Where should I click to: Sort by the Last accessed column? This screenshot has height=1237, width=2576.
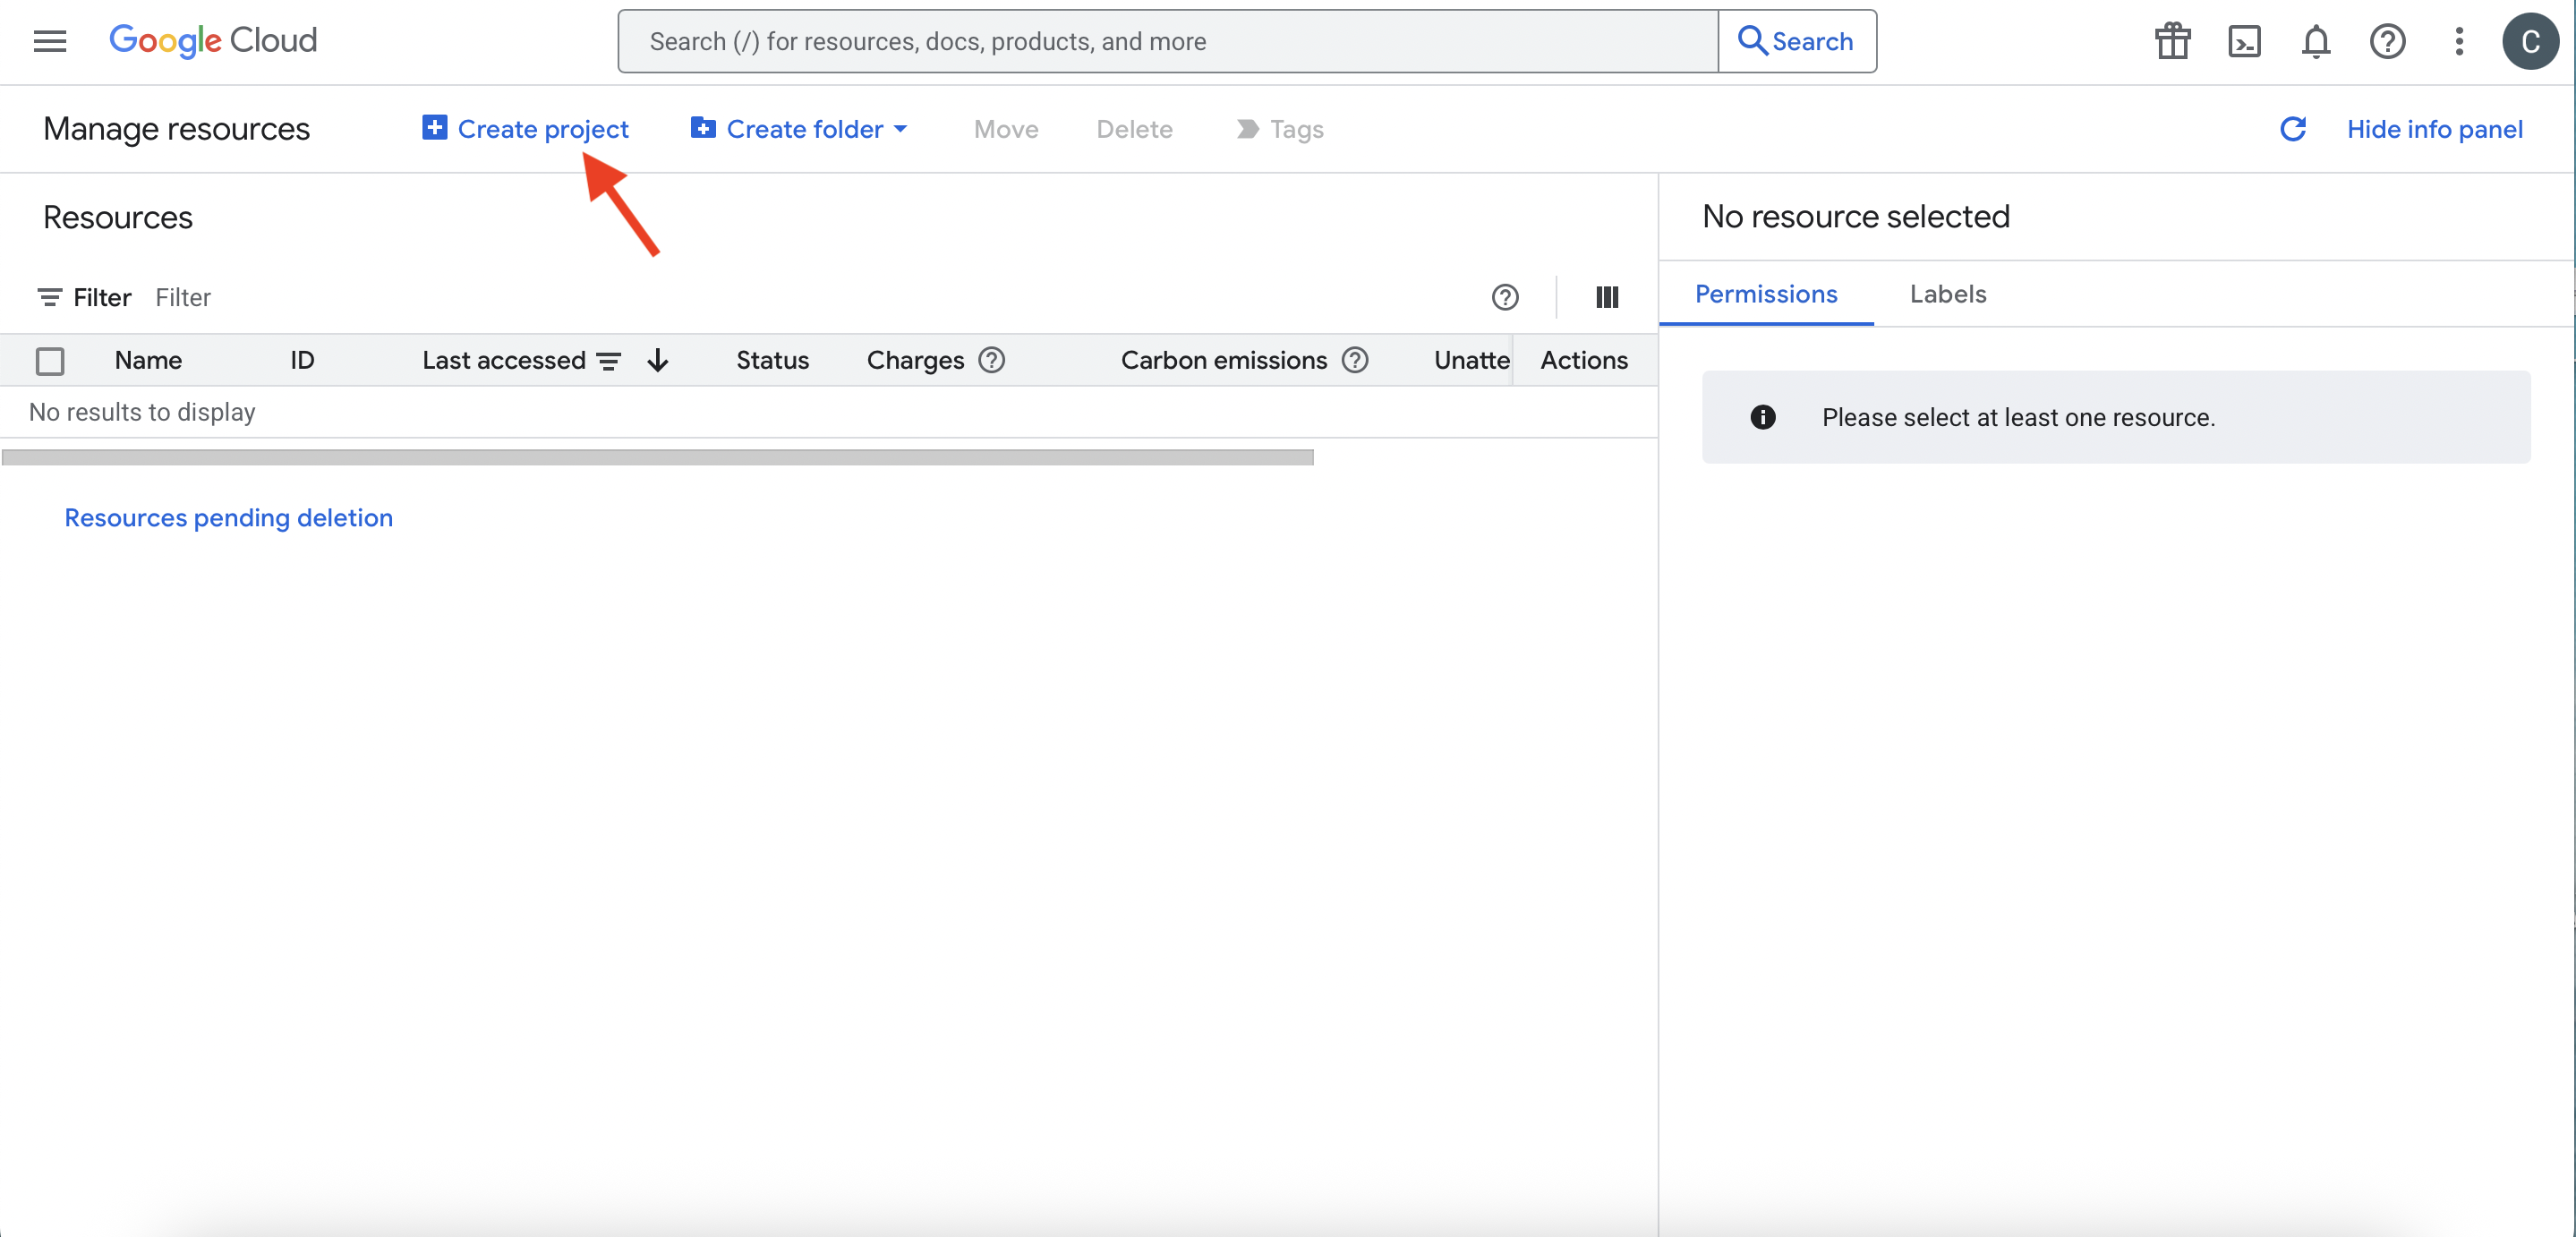pos(504,360)
